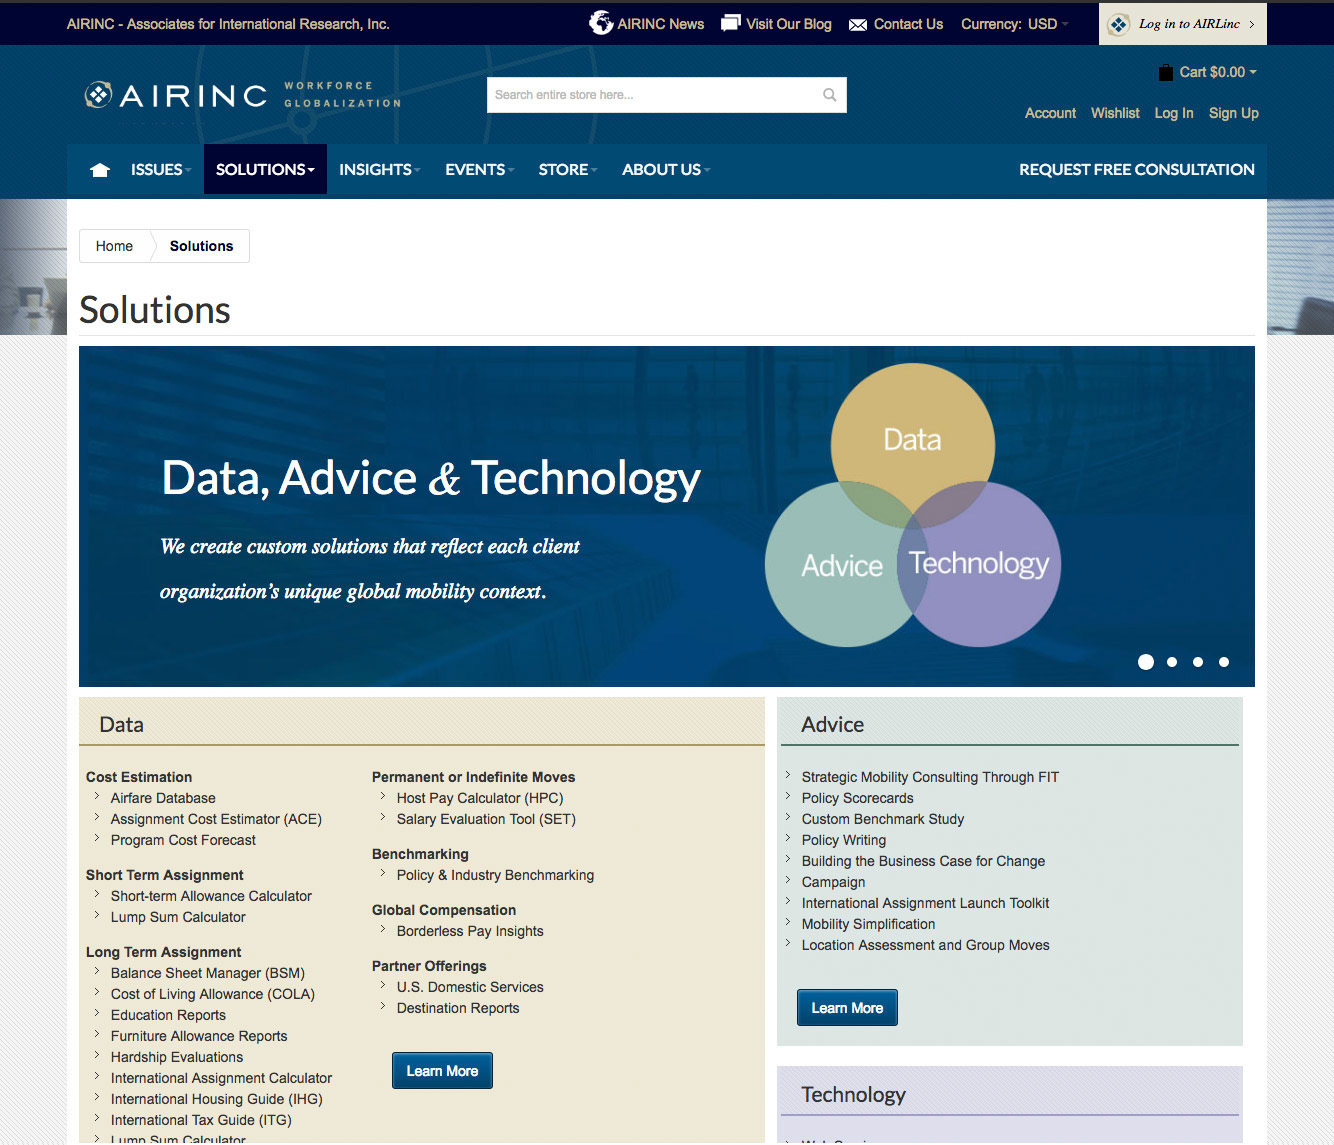Image resolution: width=1334 pixels, height=1145 pixels.
Task: Click the Log In link
Action: 1174,113
